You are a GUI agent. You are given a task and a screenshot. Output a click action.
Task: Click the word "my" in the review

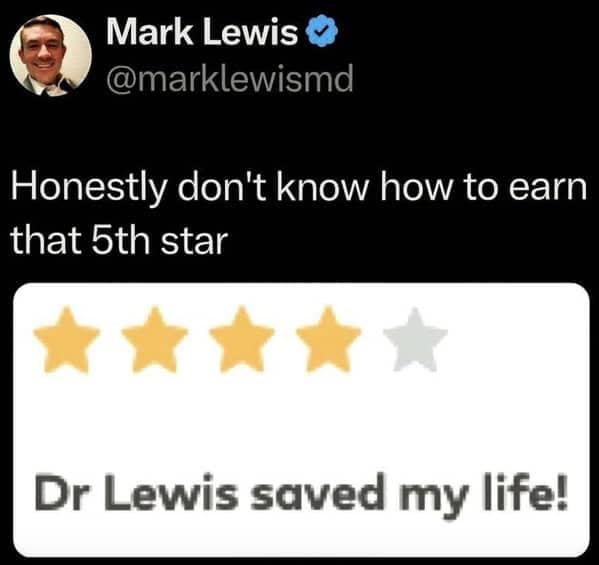[x=433, y=498]
